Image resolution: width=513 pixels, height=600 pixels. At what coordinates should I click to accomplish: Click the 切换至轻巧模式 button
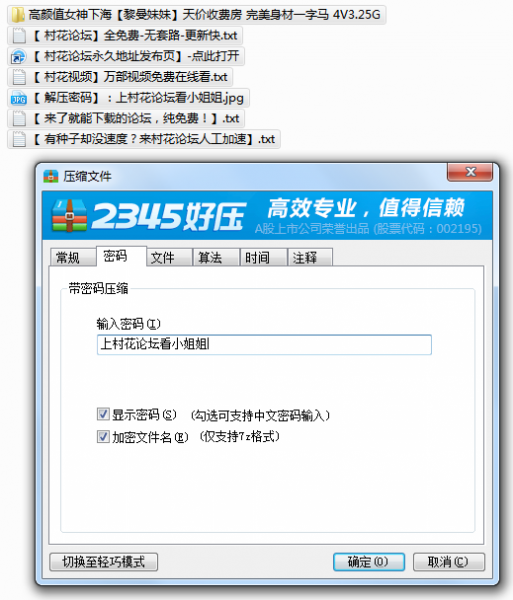point(104,562)
